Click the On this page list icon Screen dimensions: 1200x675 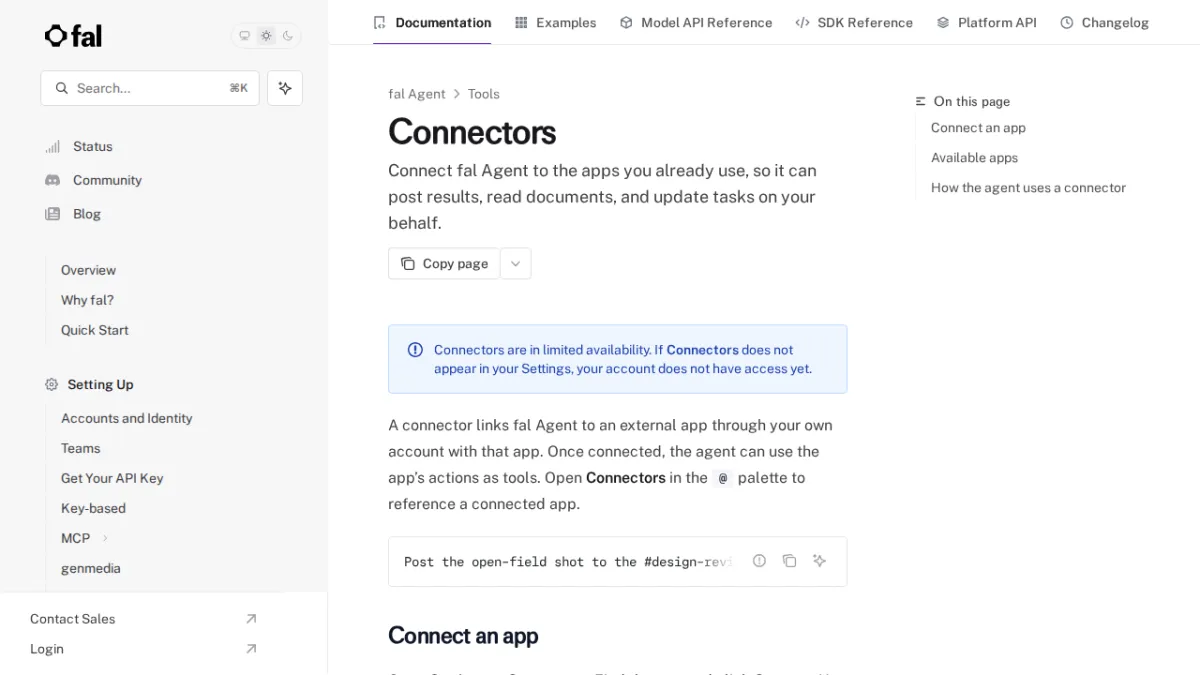tap(921, 101)
